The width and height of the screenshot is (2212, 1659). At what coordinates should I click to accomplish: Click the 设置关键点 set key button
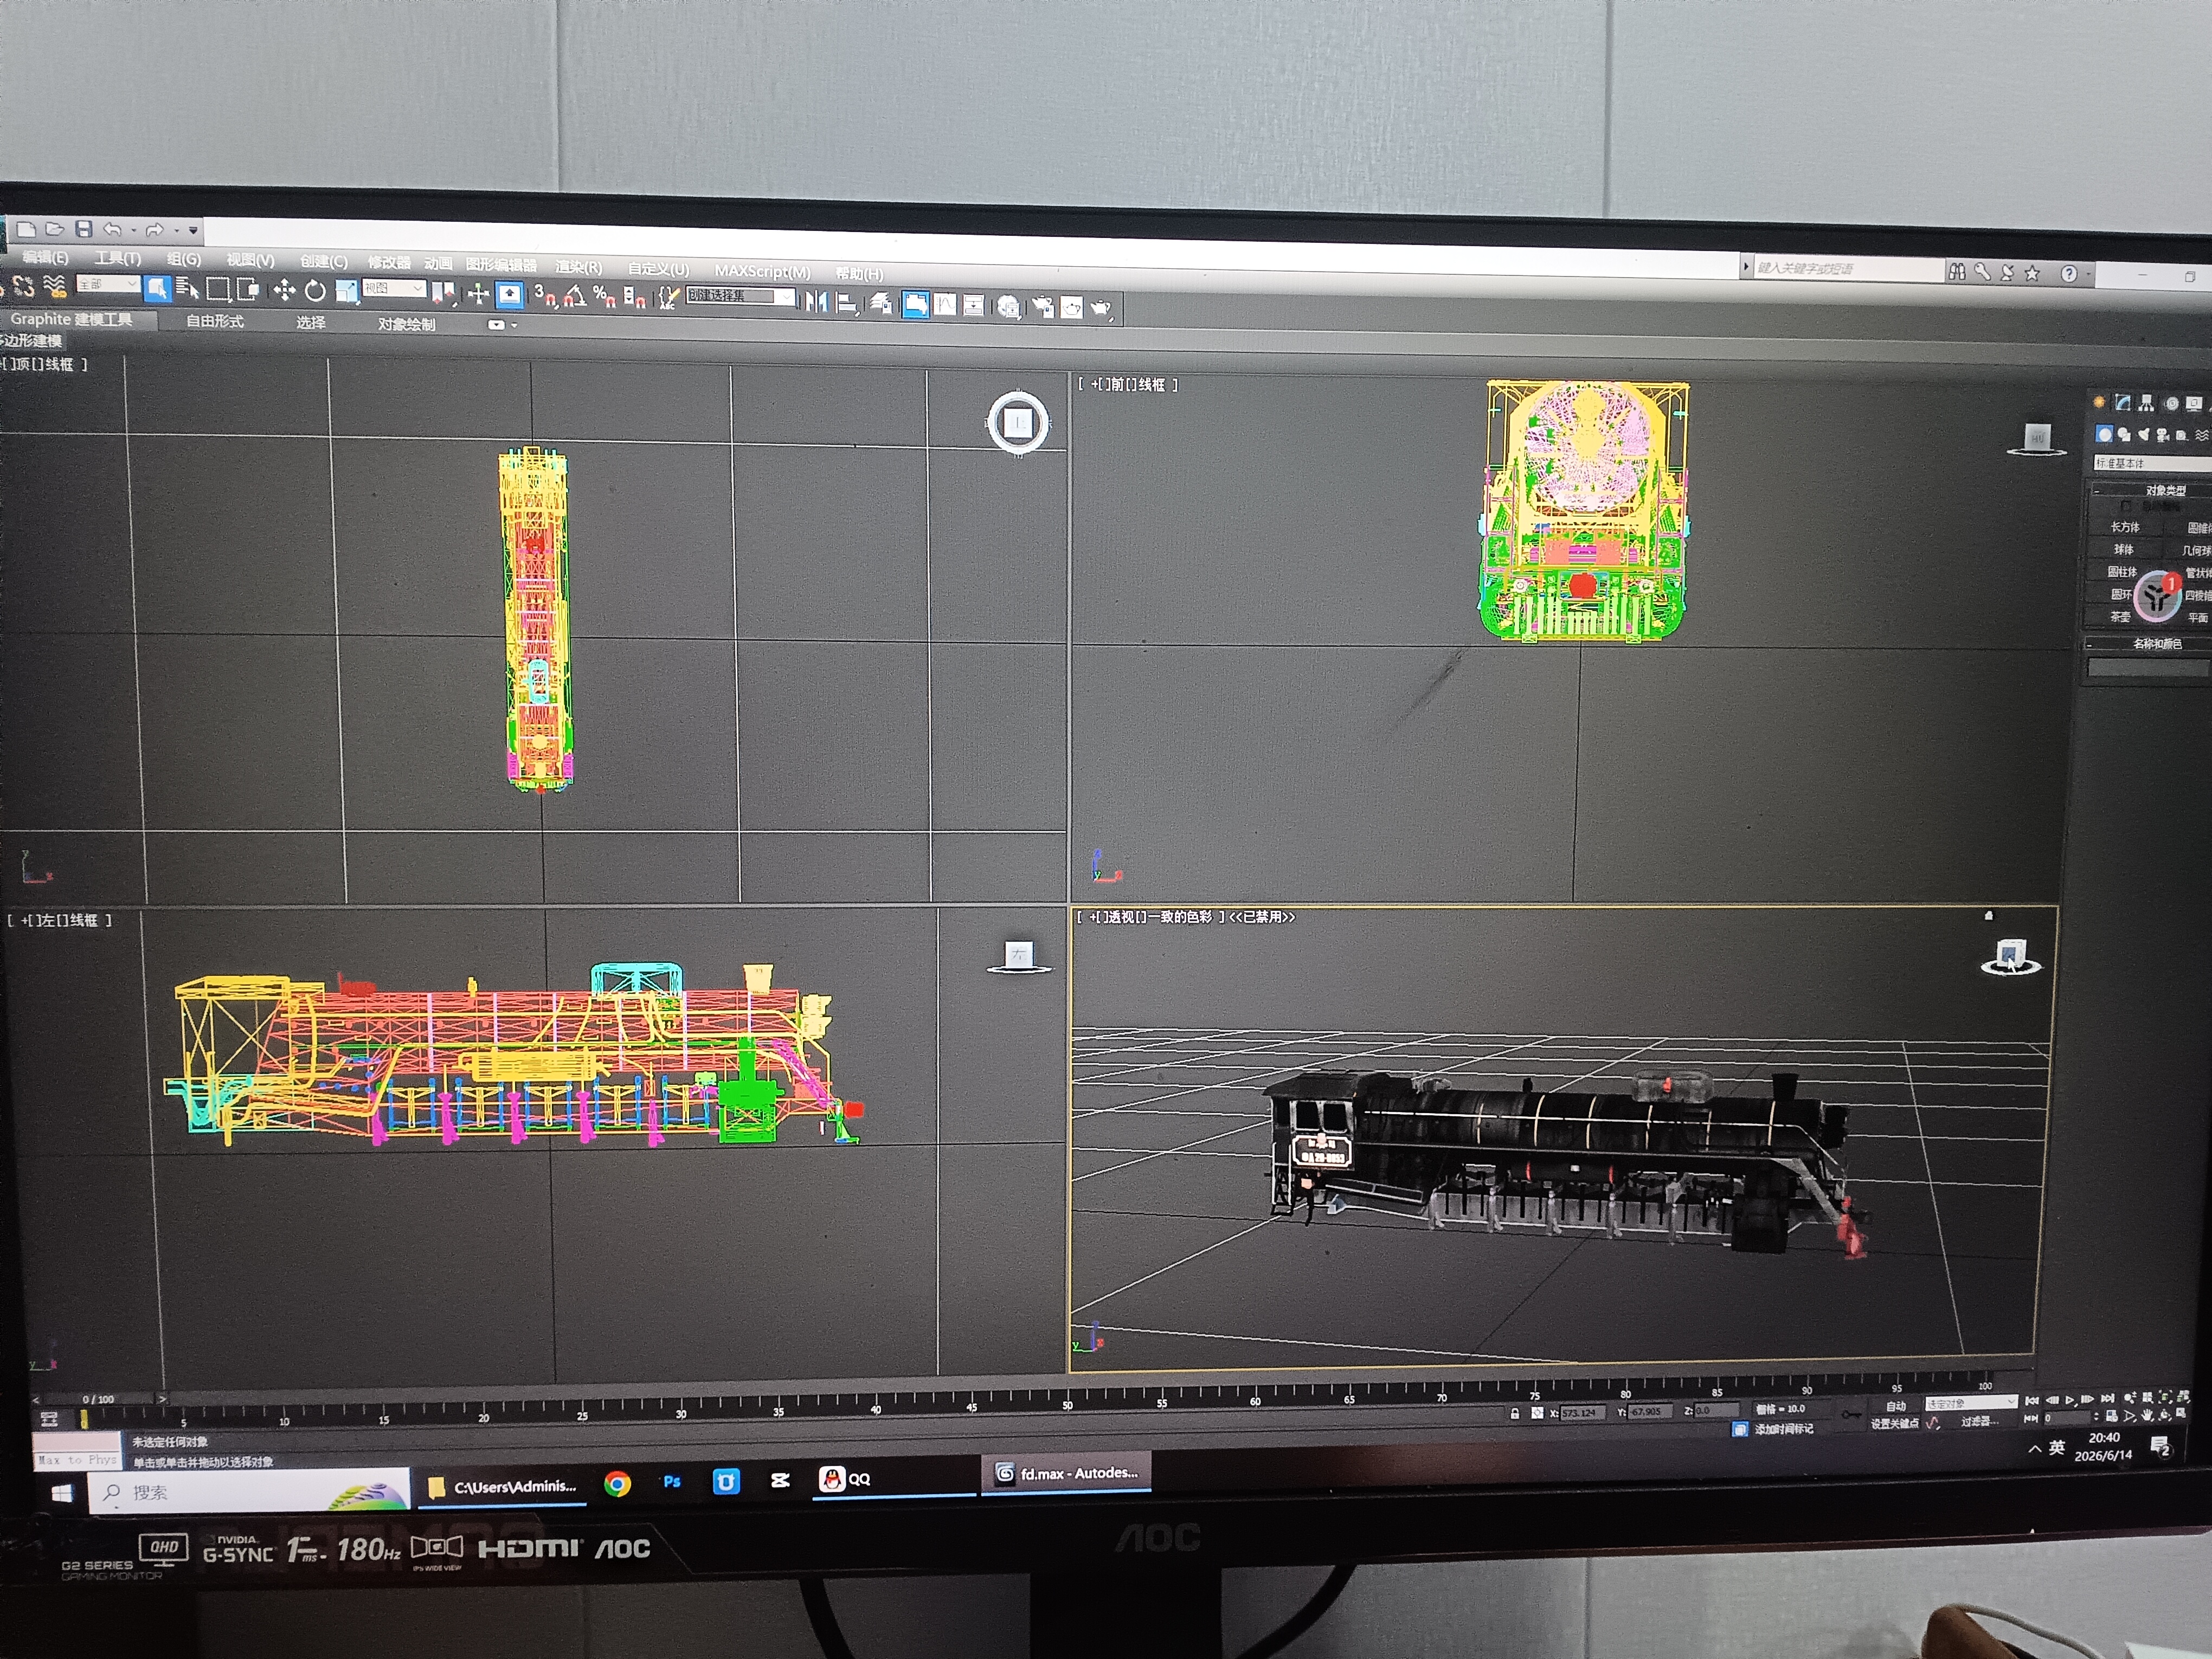pos(1895,1423)
